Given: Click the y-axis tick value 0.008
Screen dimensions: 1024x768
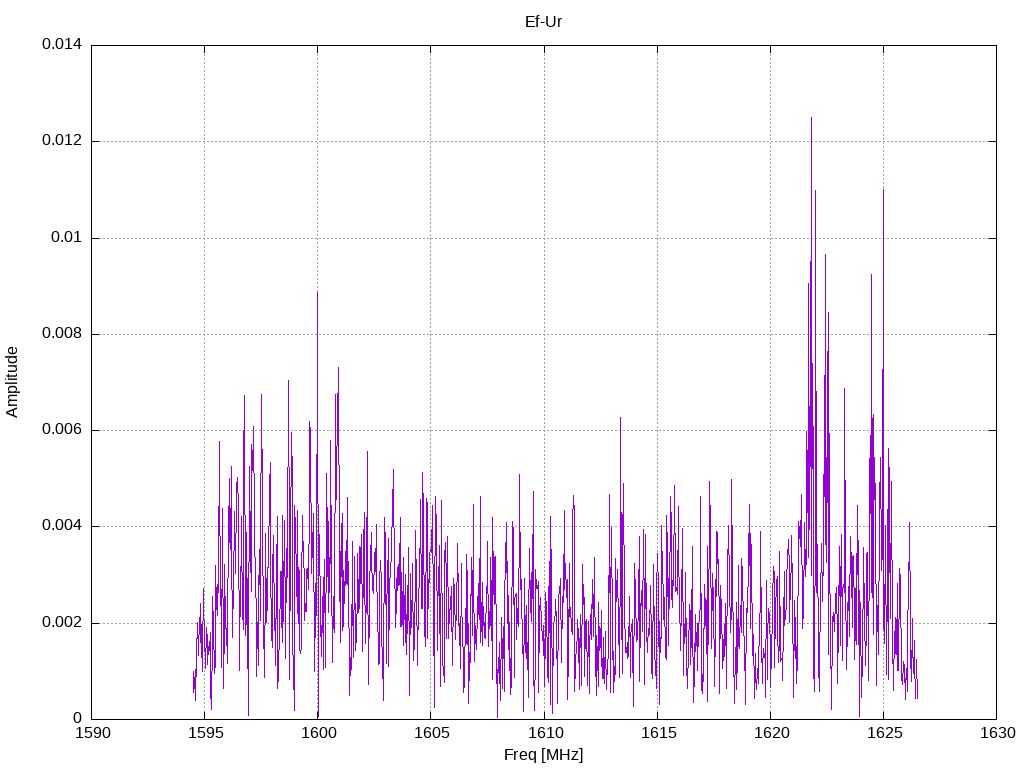Looking at the screenshot, I should 62,334.
